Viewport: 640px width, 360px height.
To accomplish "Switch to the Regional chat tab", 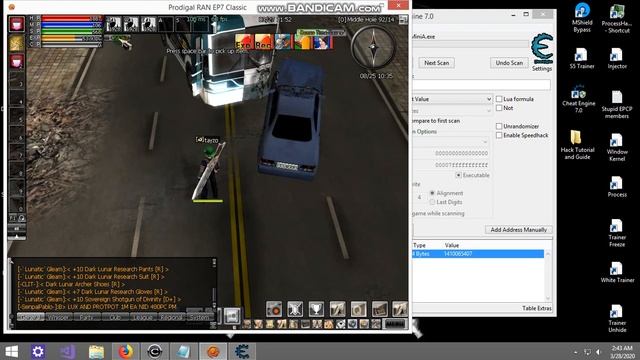I will click(171, 317).
